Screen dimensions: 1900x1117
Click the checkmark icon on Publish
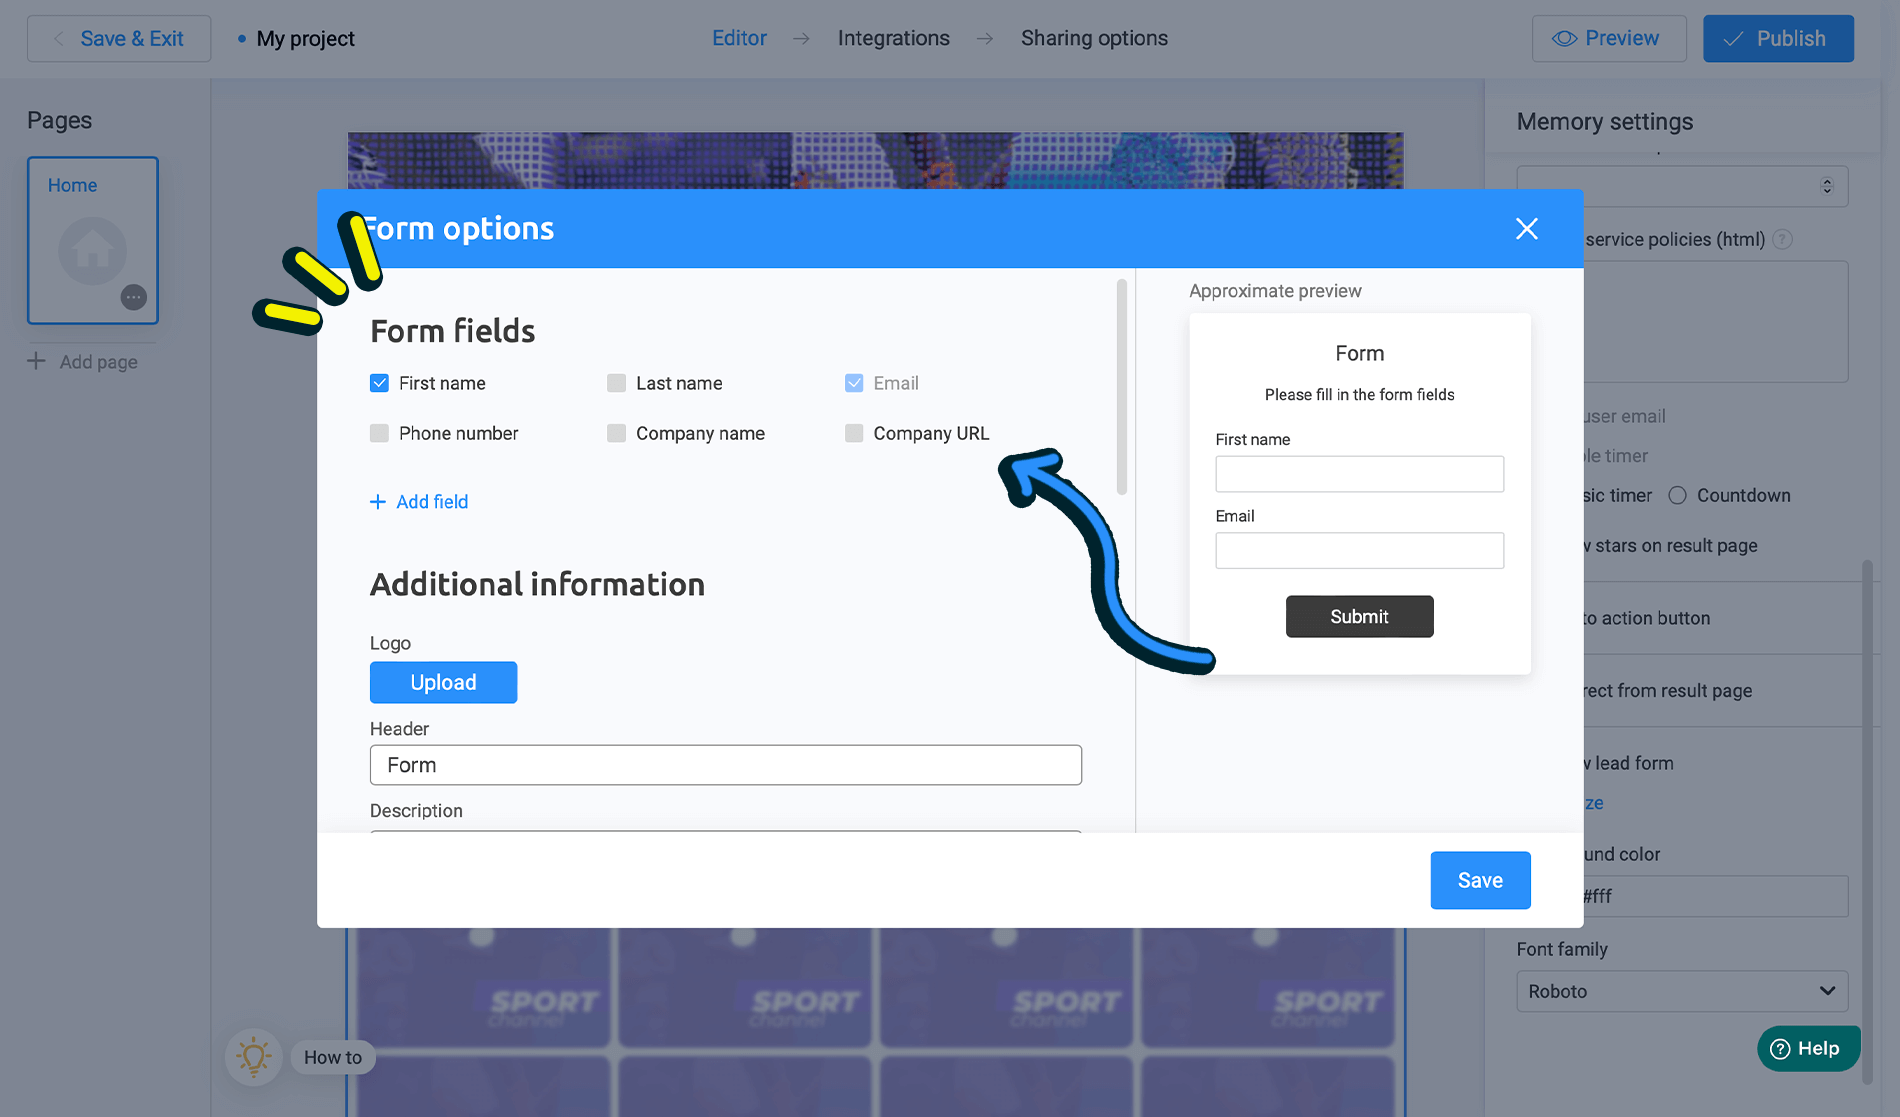tap(1733, 39)
